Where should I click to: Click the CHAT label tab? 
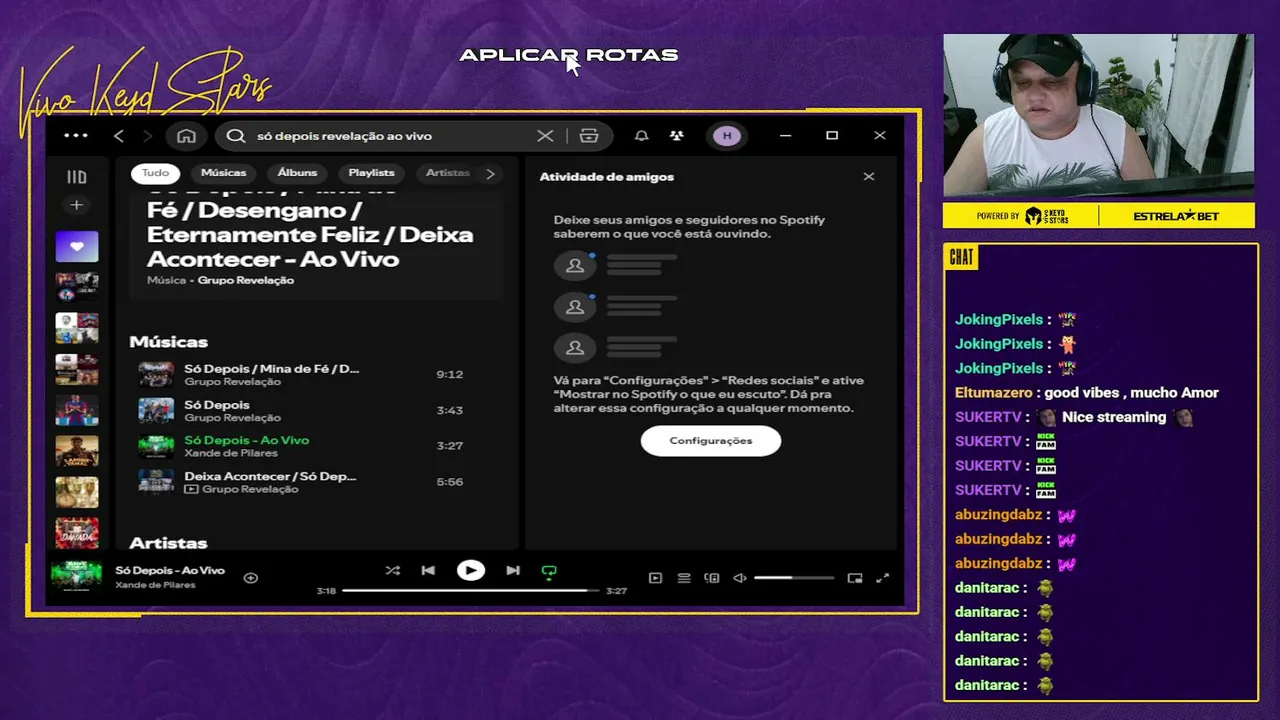tap(962, 258)
